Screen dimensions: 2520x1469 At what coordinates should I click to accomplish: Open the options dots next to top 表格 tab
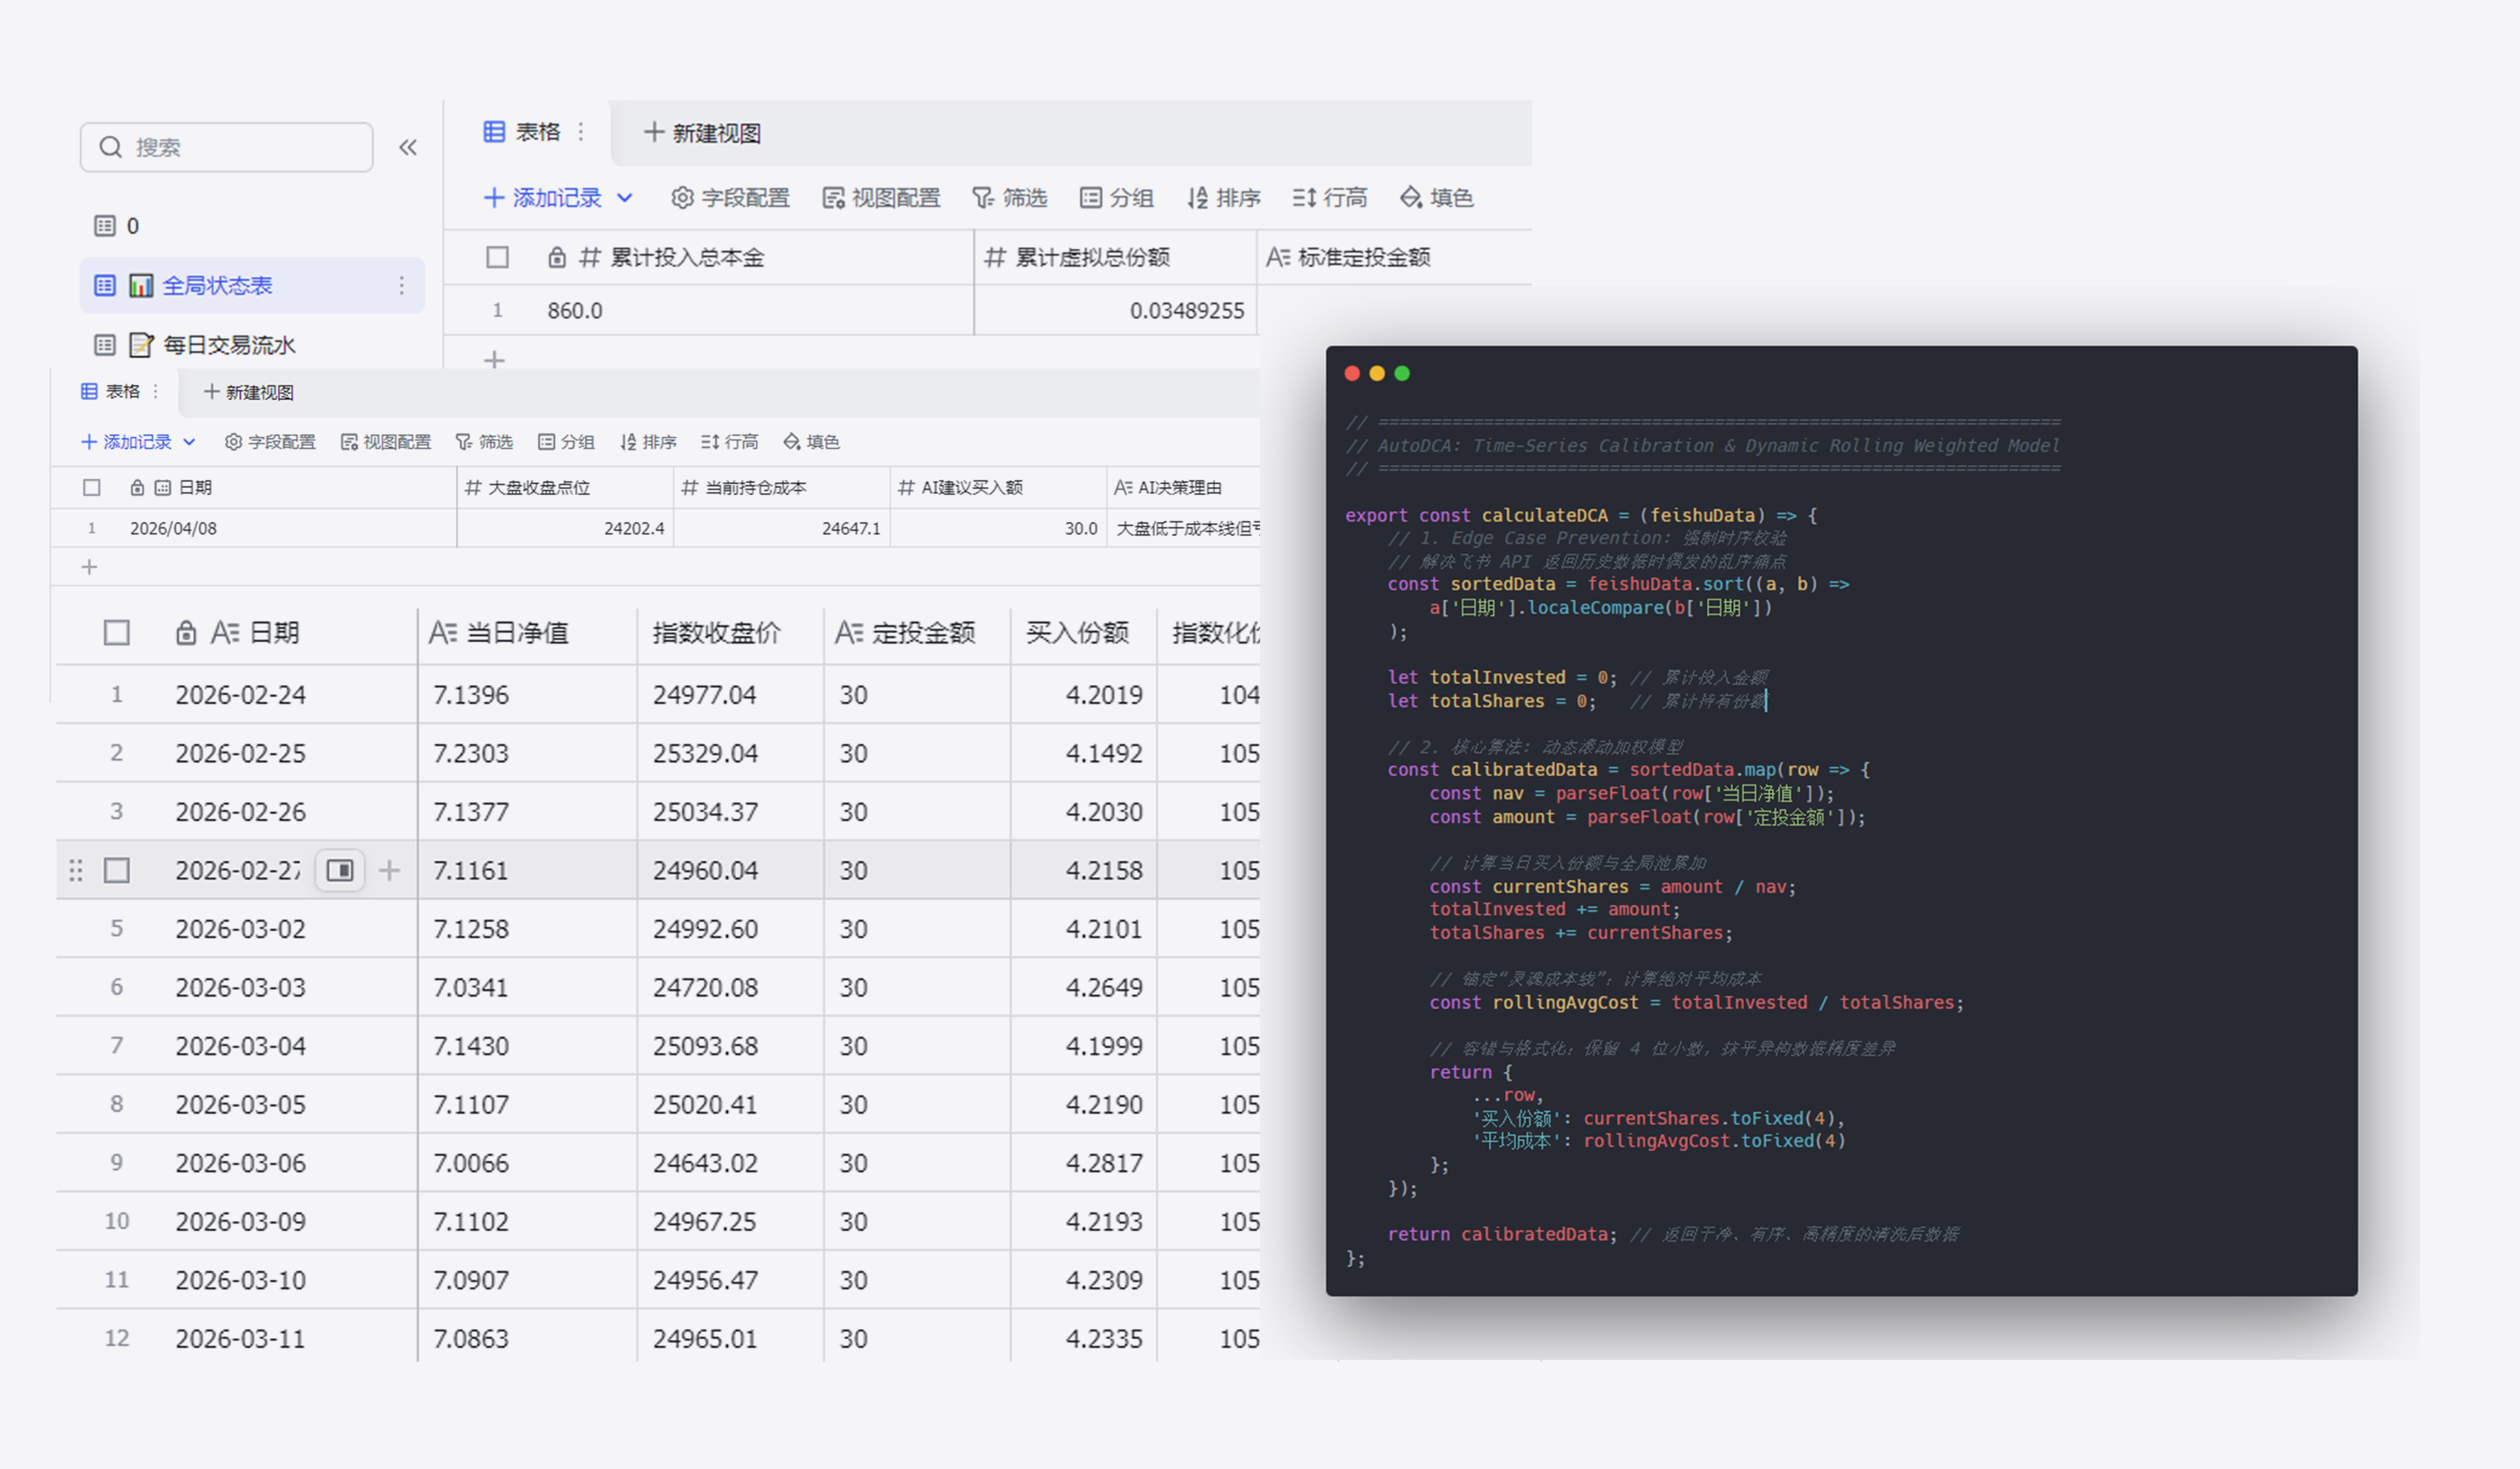[580, 132]
